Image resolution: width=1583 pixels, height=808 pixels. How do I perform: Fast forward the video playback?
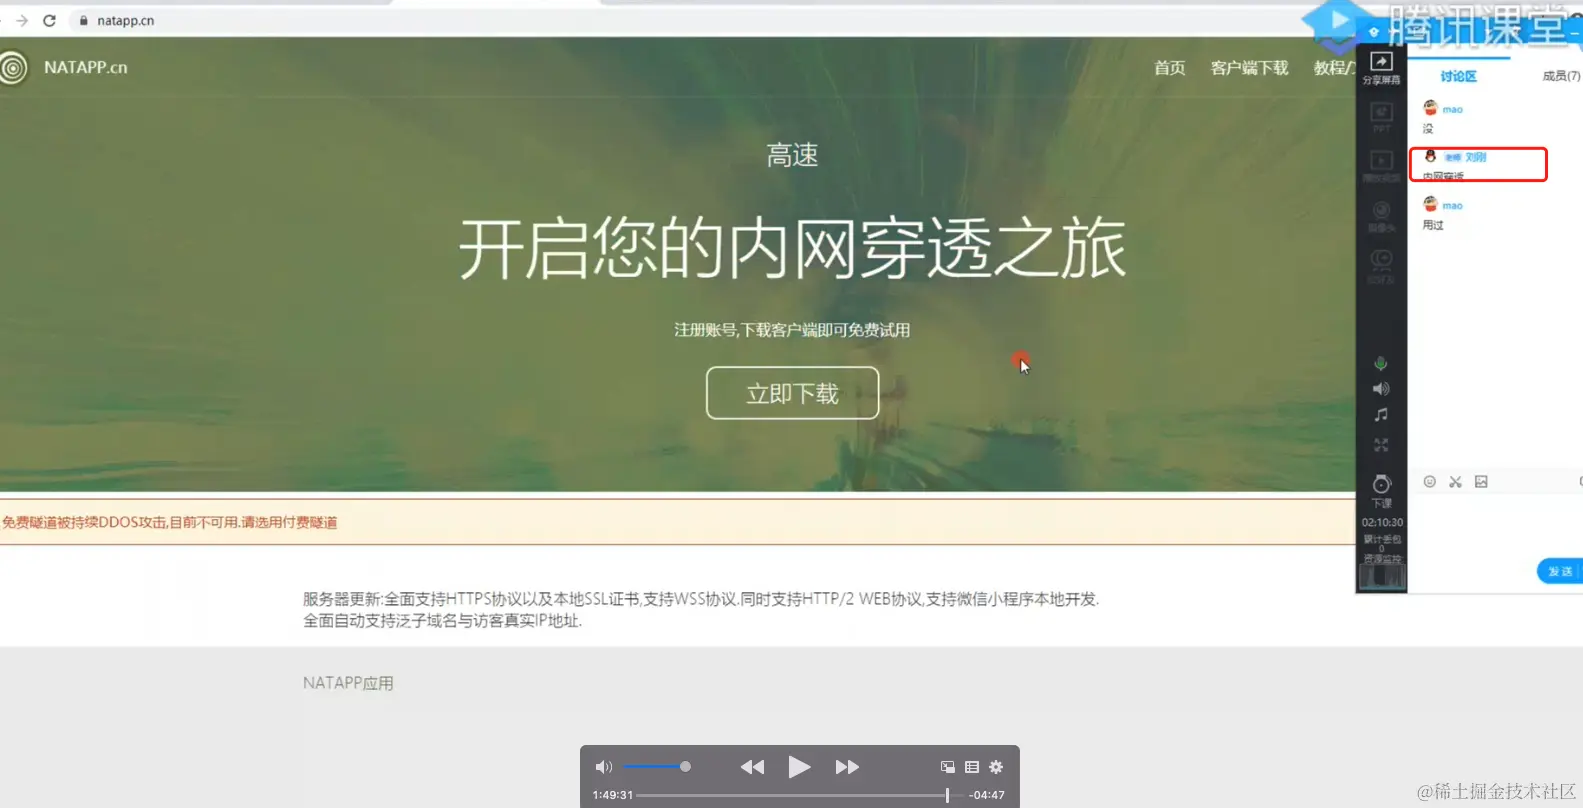[x=847, y=767]
